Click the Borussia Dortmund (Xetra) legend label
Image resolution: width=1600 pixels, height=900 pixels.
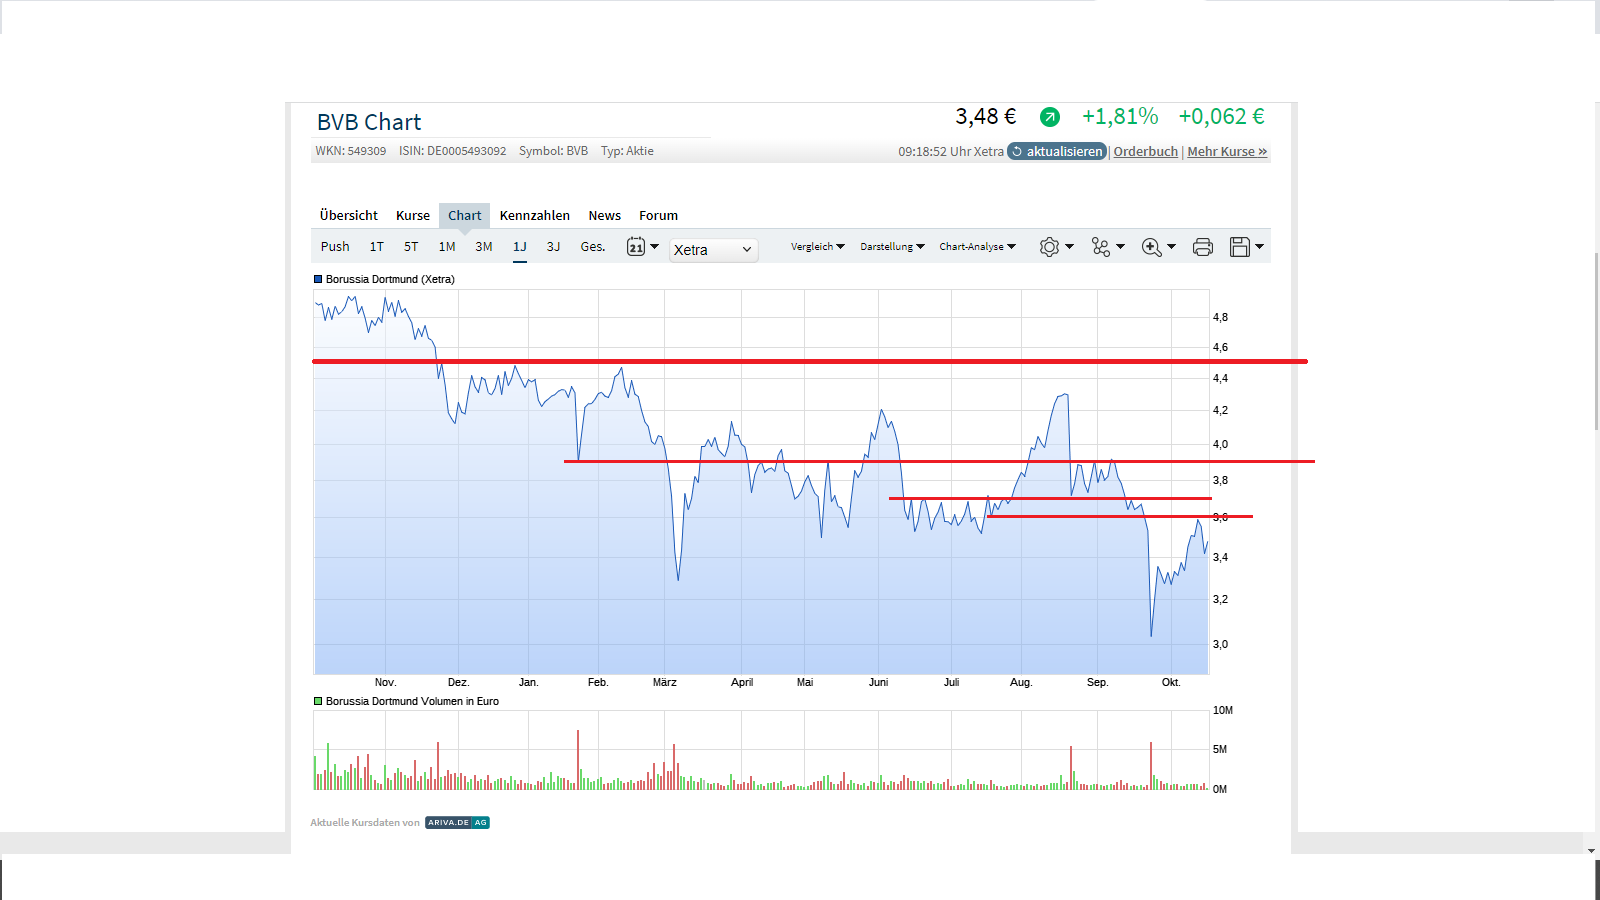390,279
